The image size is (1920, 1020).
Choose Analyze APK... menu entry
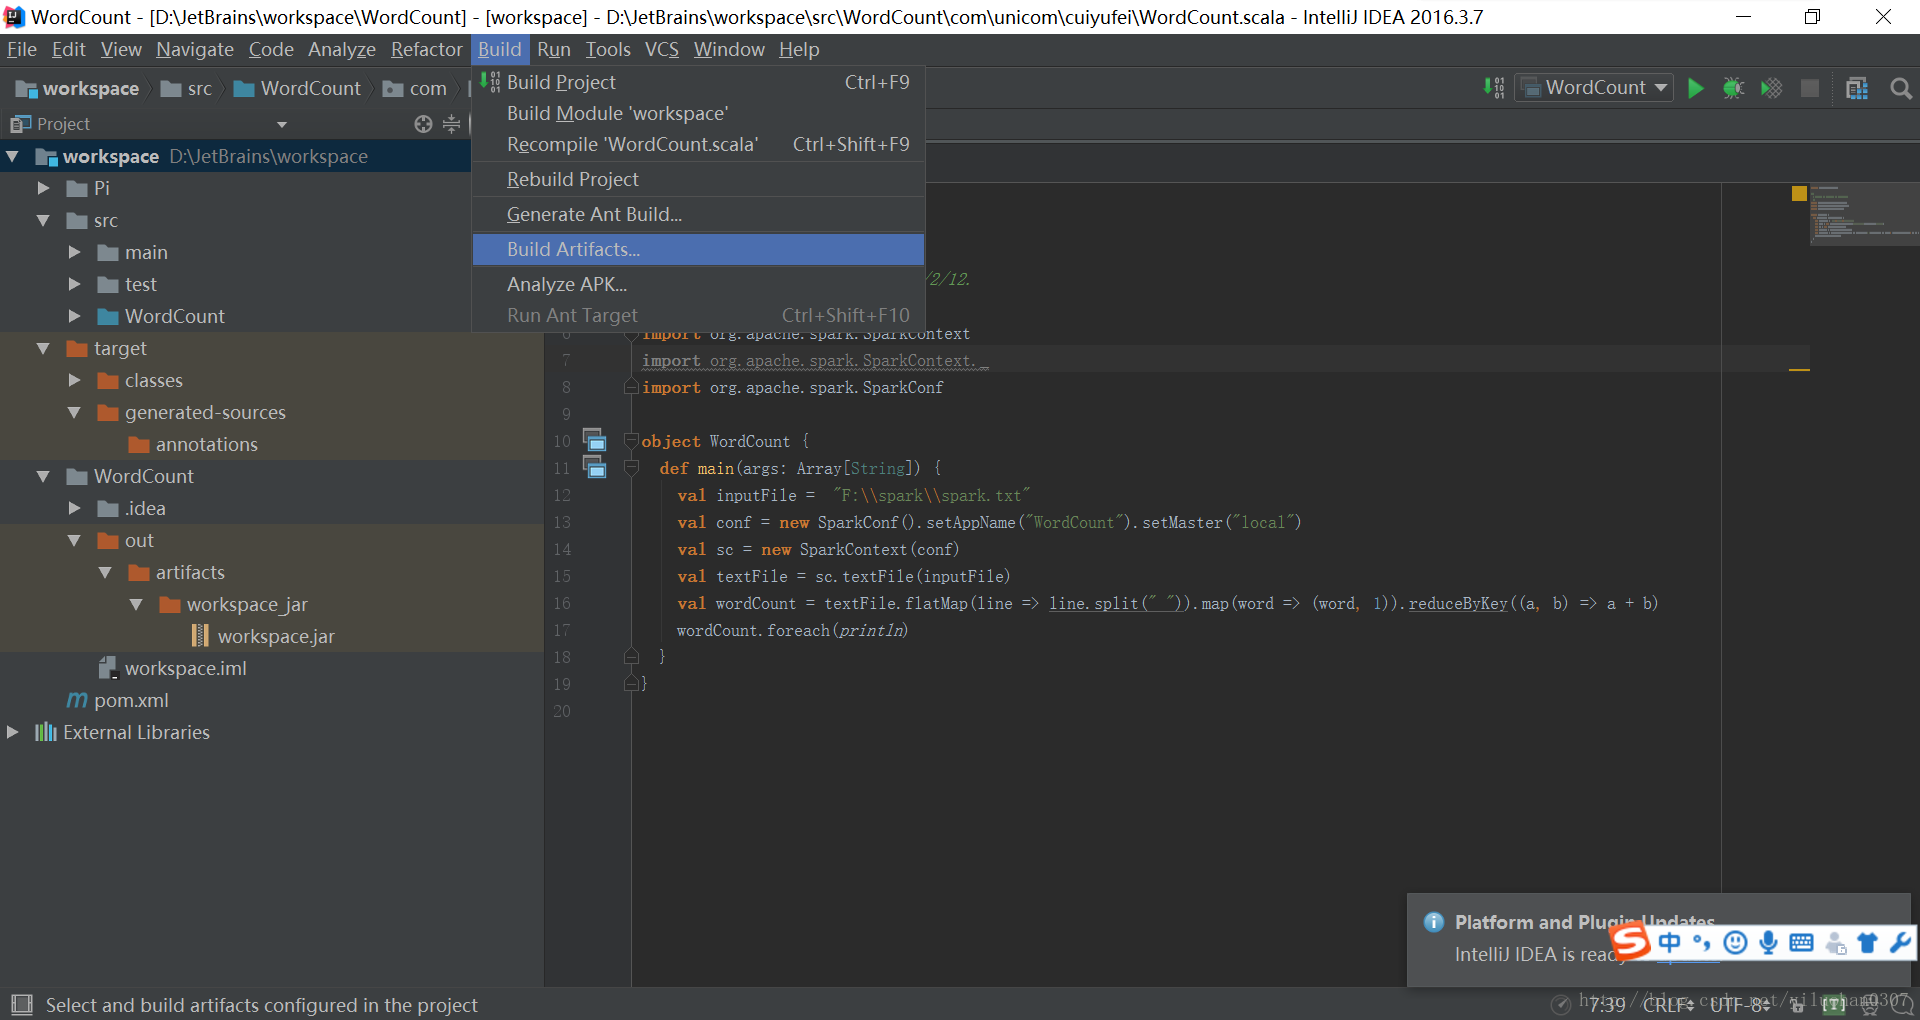point(698,284)
